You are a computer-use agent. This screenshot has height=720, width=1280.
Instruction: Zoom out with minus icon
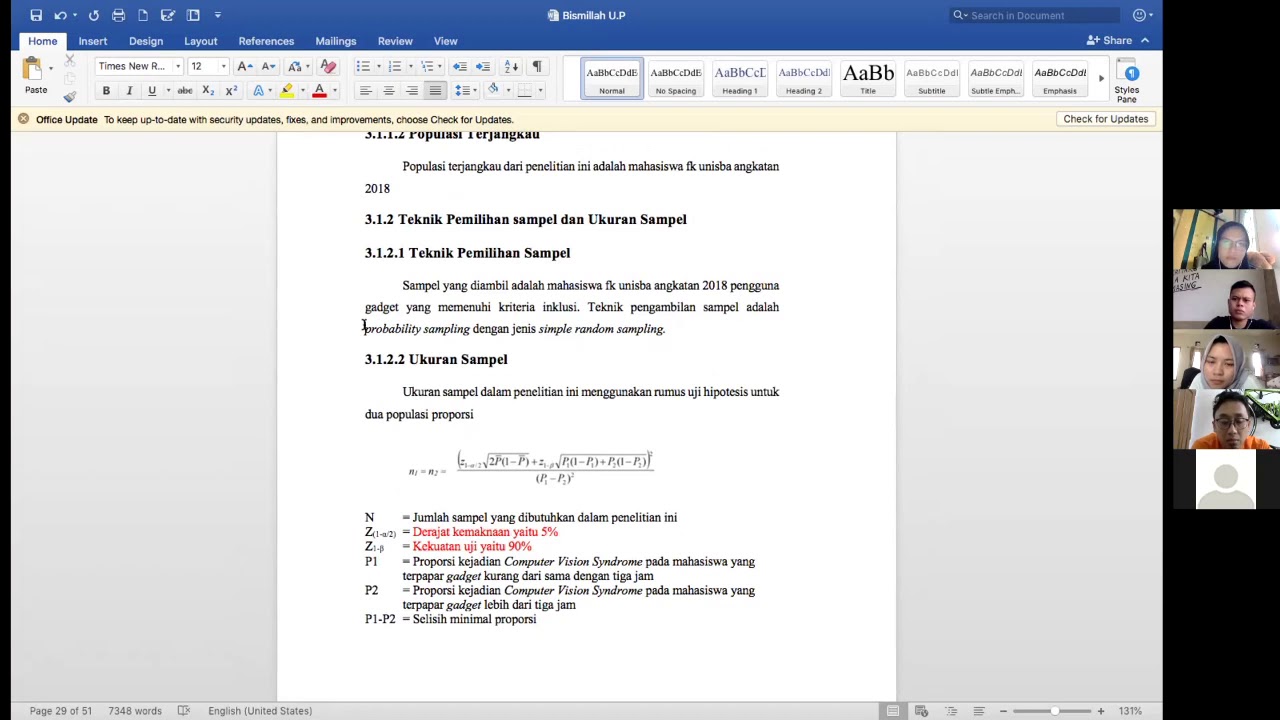click(1003, 711)
